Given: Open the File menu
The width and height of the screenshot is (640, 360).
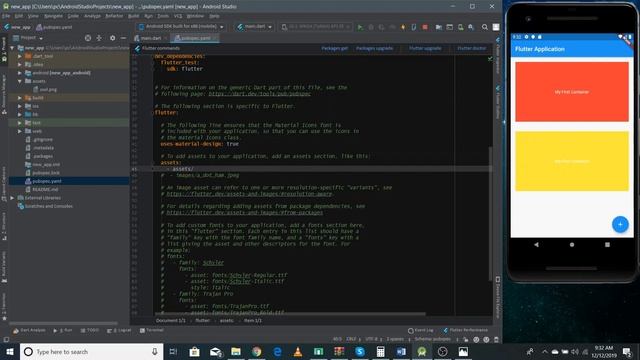Looking at the screenshot, I should 6,16.
